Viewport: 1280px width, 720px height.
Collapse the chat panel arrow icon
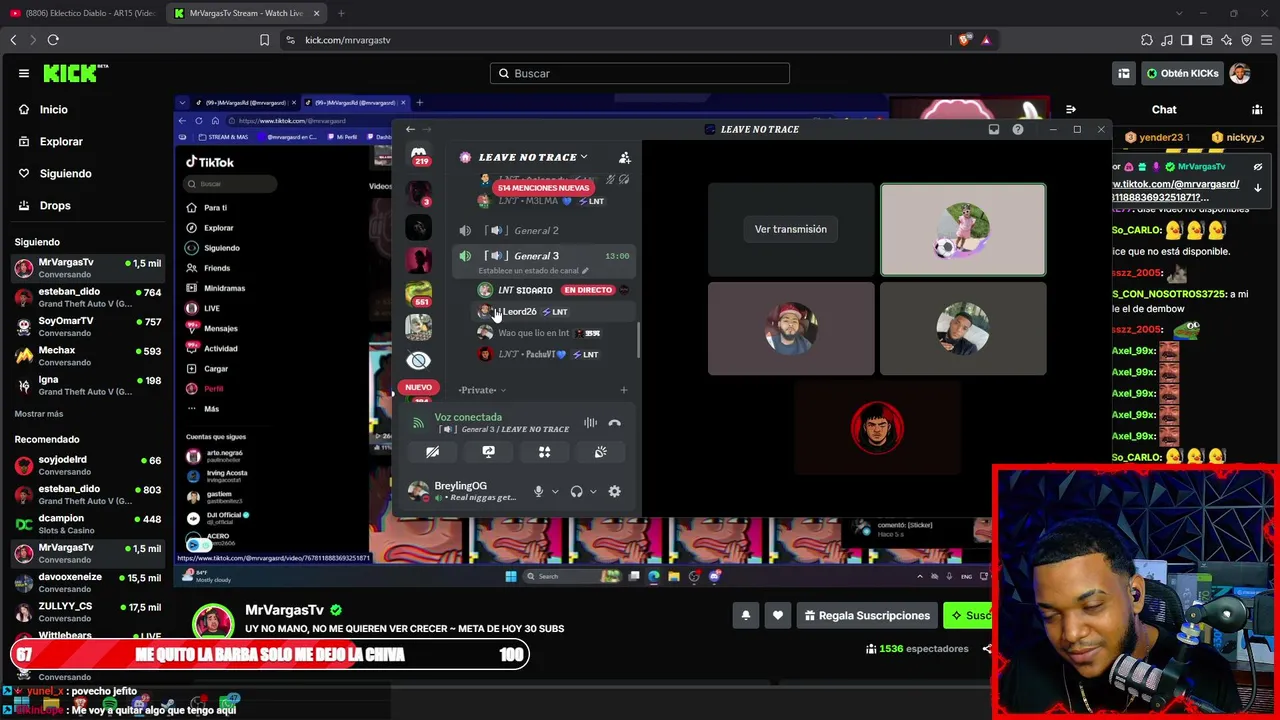pos(1071,109)
